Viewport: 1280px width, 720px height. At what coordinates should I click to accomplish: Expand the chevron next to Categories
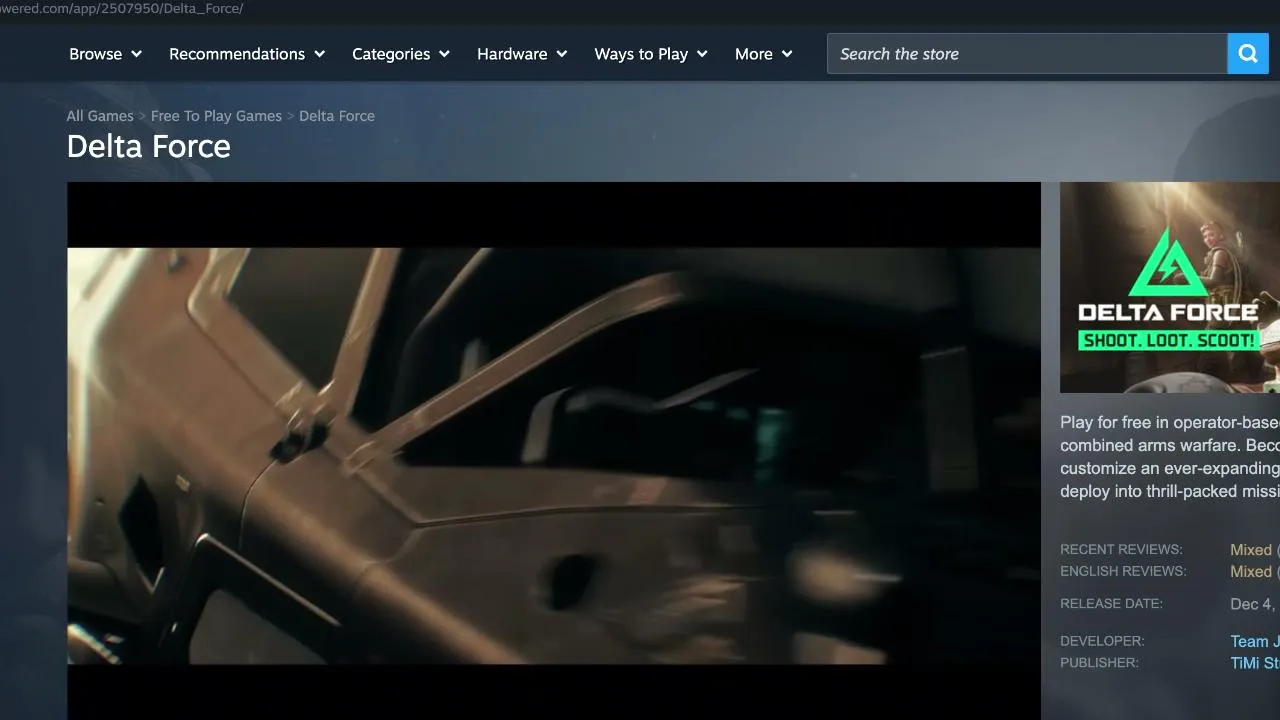pyautogui.click(x=444, y=54)
